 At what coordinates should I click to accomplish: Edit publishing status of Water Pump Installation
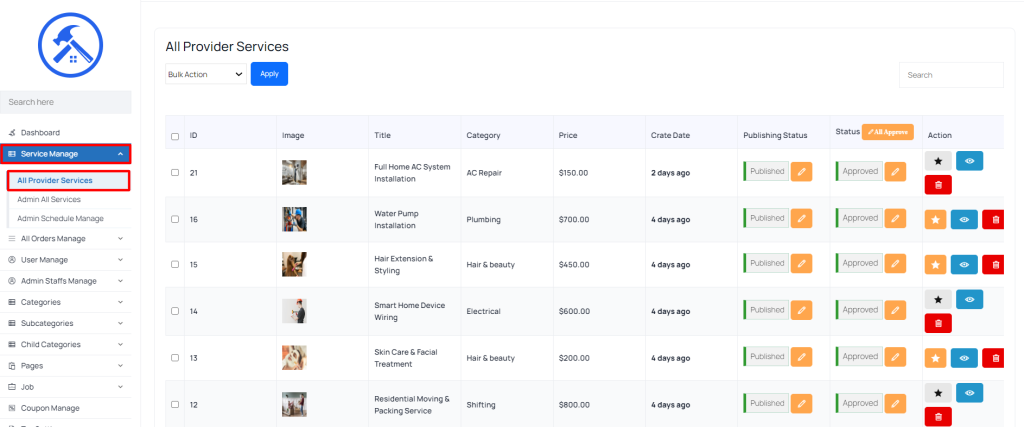(801, 219)
